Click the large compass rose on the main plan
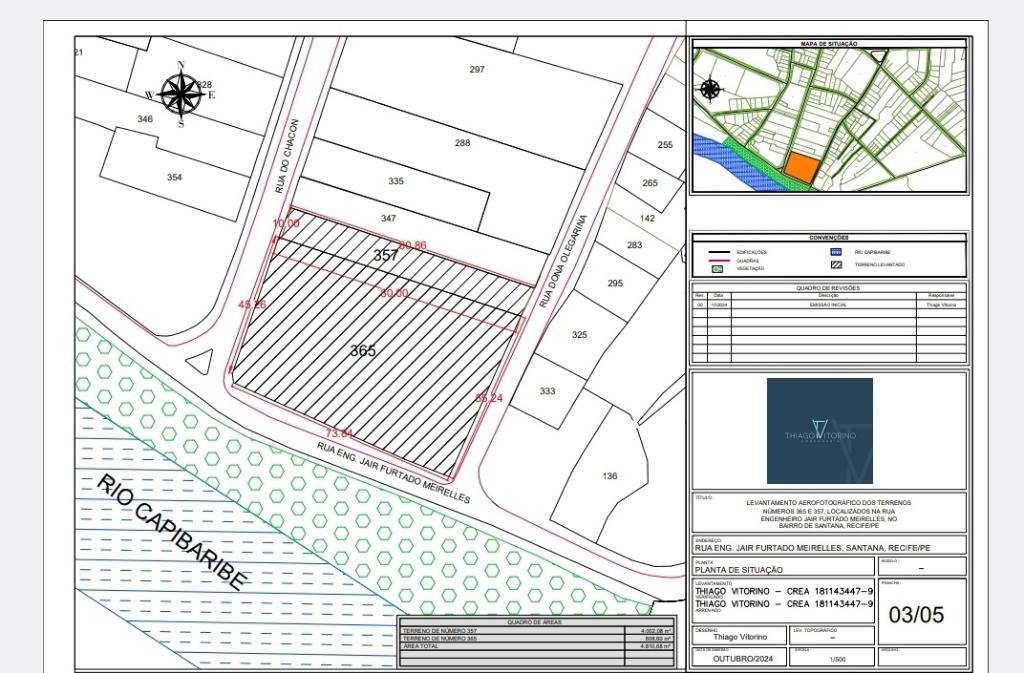 pos(181,96)
